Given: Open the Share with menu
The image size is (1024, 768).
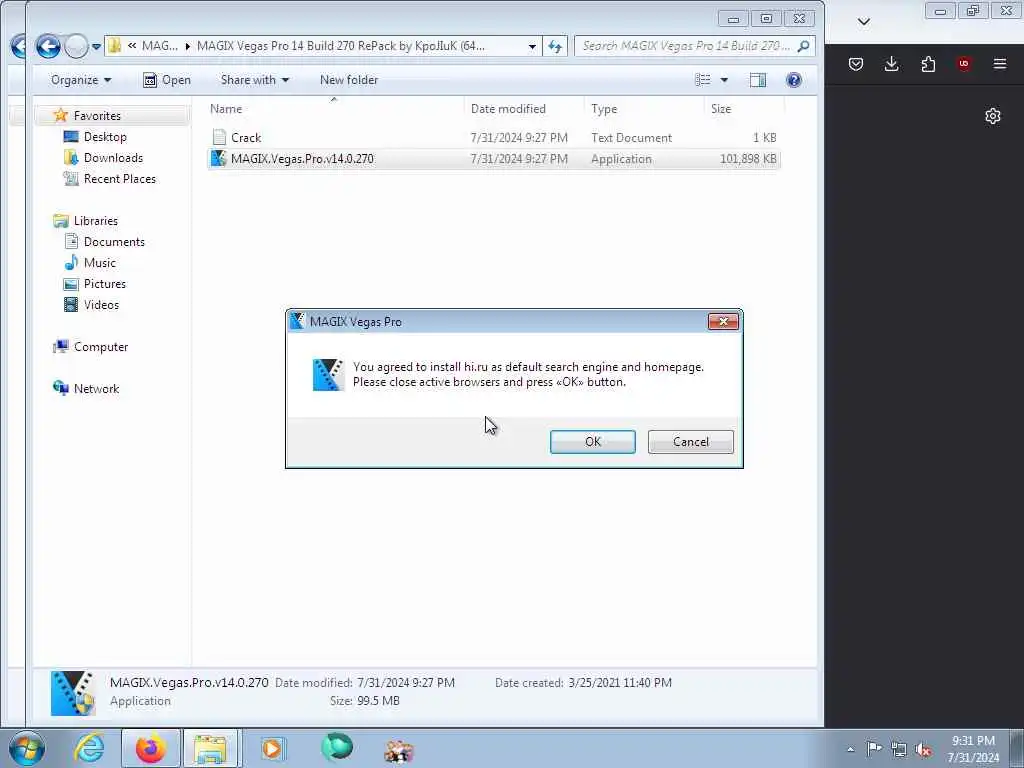Looking at the screenshot, I should pyautogui.click(x=255, y=80).
